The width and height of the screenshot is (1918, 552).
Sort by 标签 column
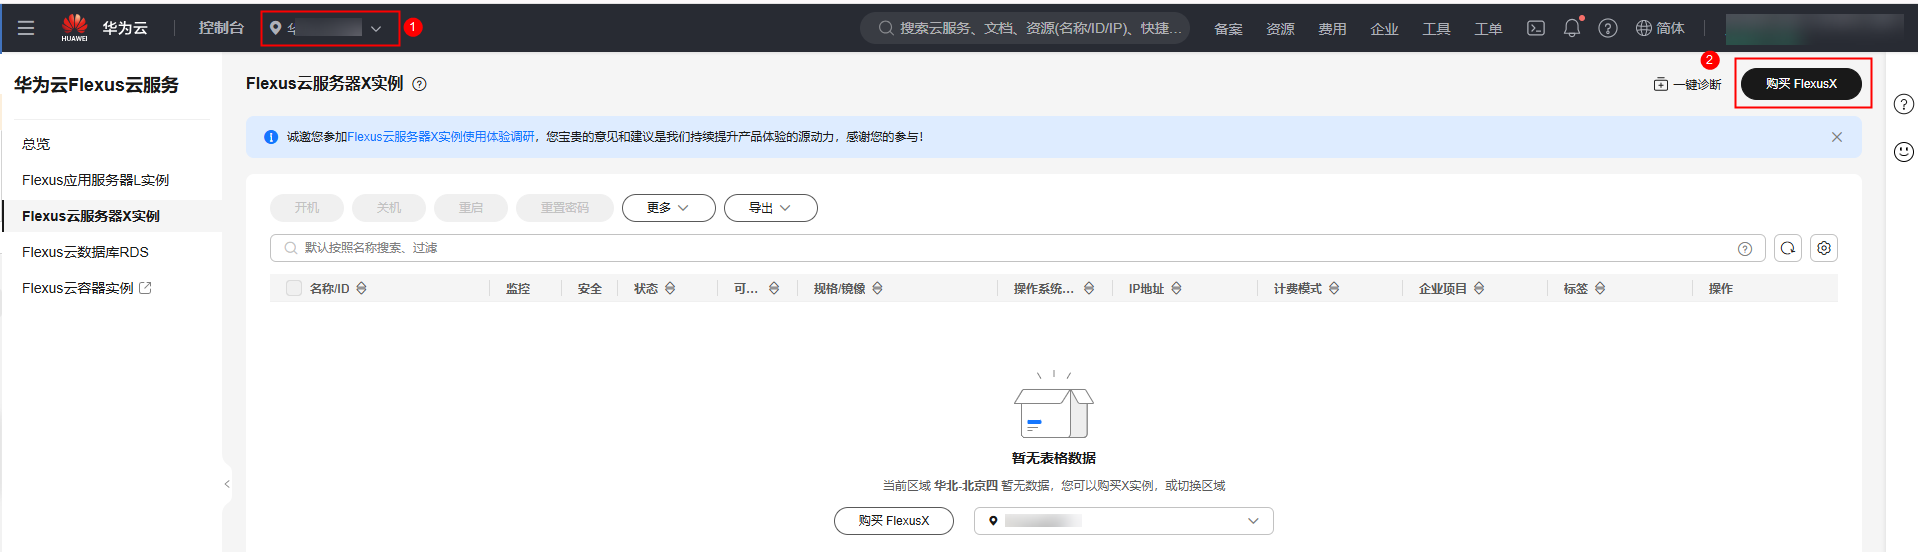1600,288
